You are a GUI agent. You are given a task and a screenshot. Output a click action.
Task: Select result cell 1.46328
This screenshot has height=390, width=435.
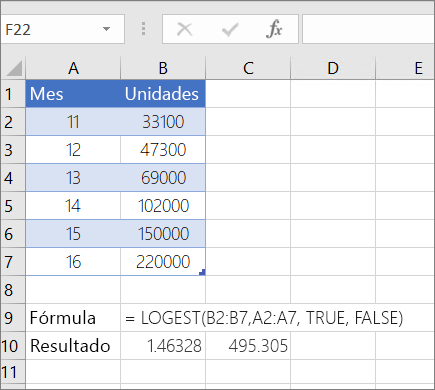click(163, 346)
